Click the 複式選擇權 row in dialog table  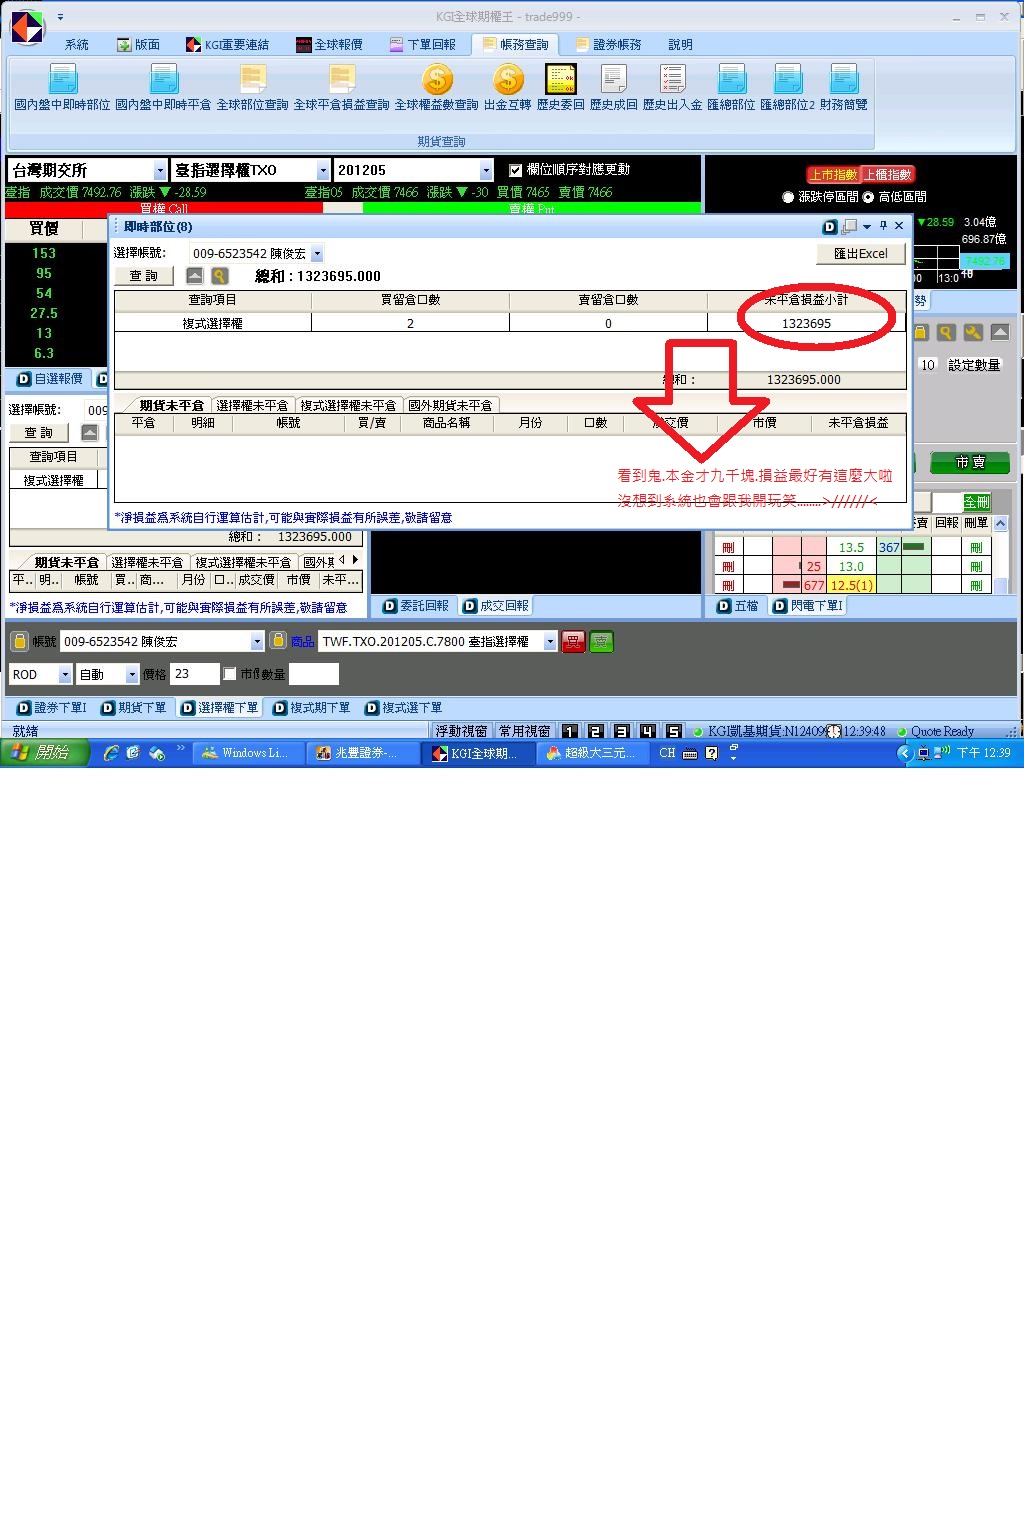pos(510,323)
